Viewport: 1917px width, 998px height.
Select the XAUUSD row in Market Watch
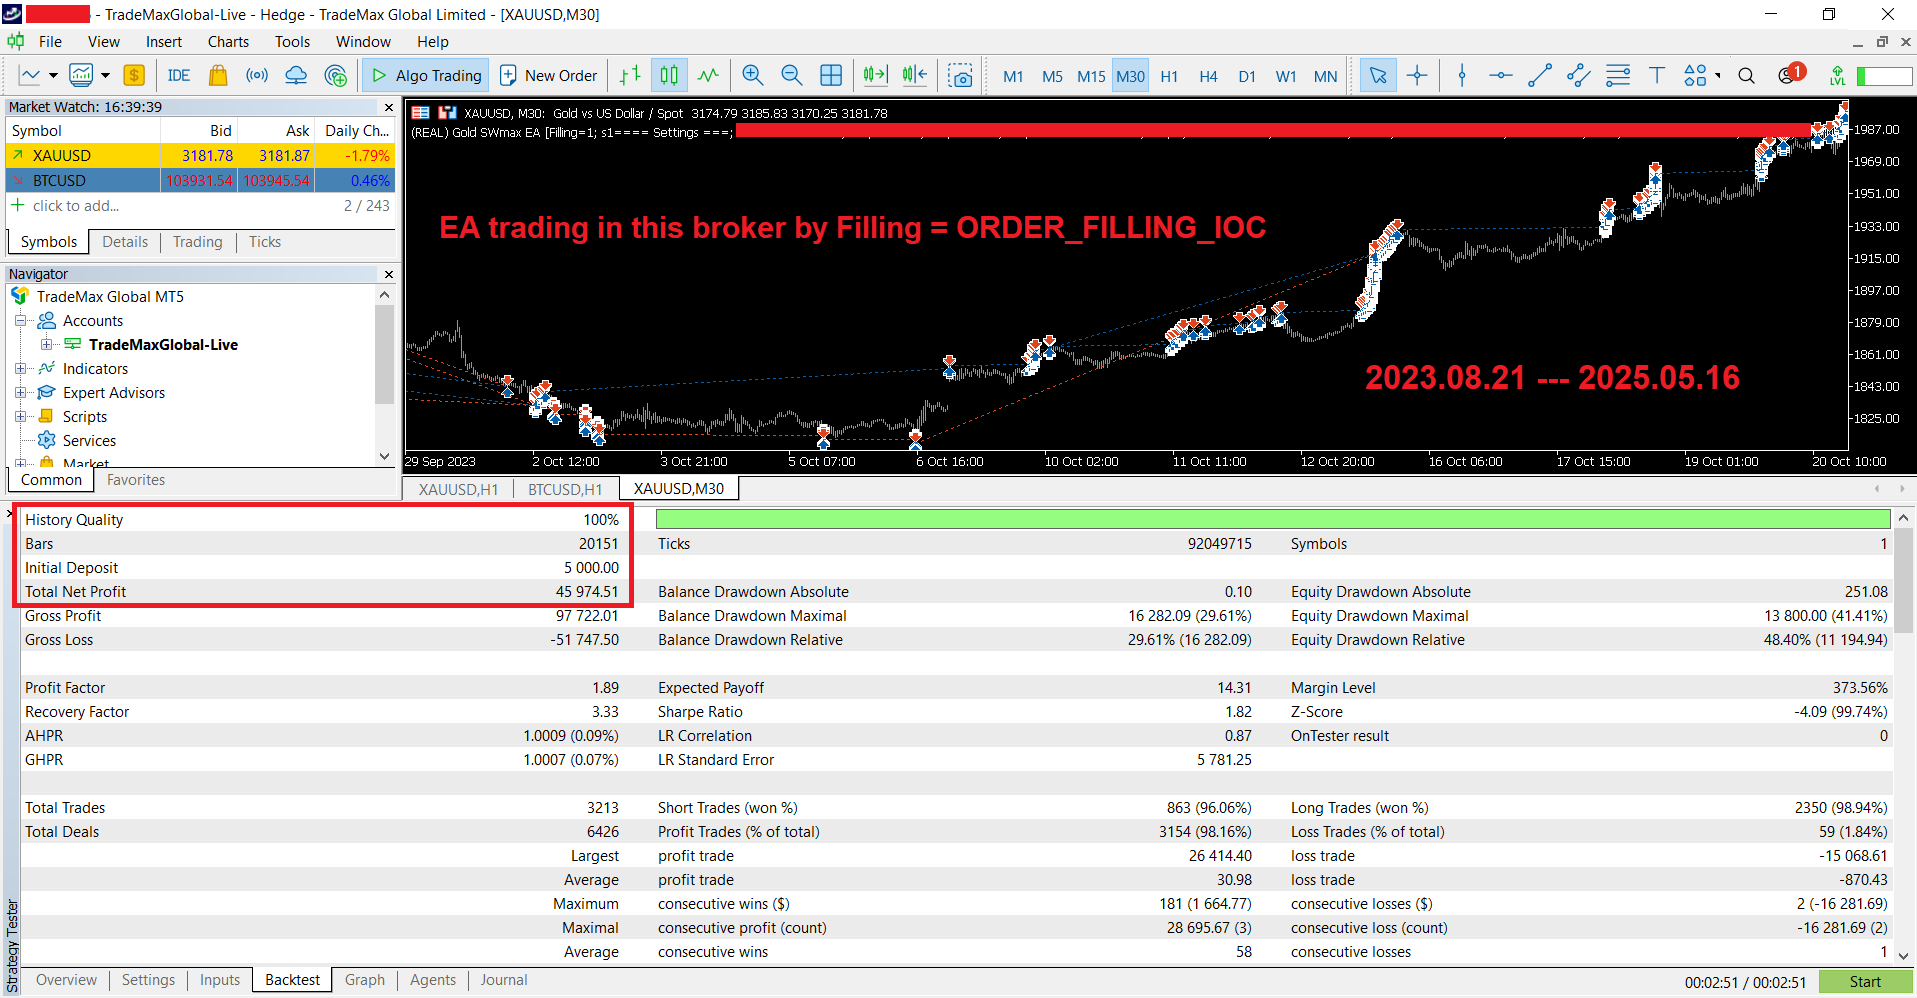(200, 156)
